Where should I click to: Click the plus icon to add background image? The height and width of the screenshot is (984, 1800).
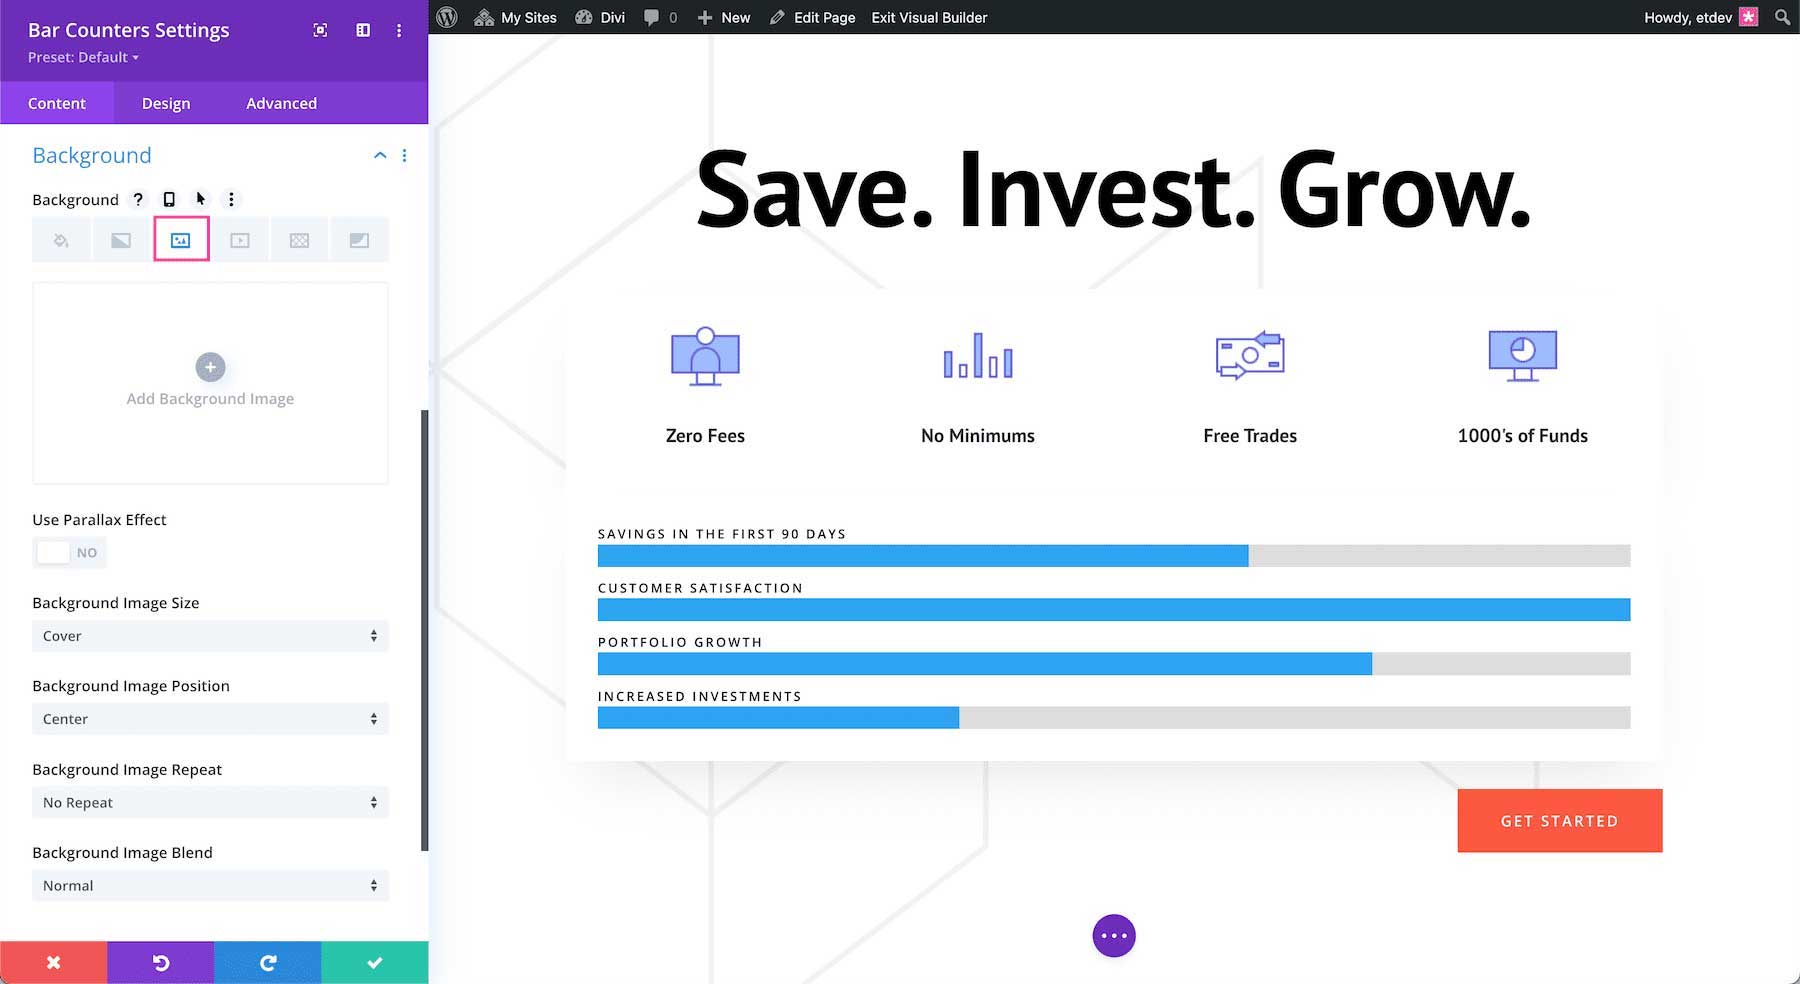[210, 367]
